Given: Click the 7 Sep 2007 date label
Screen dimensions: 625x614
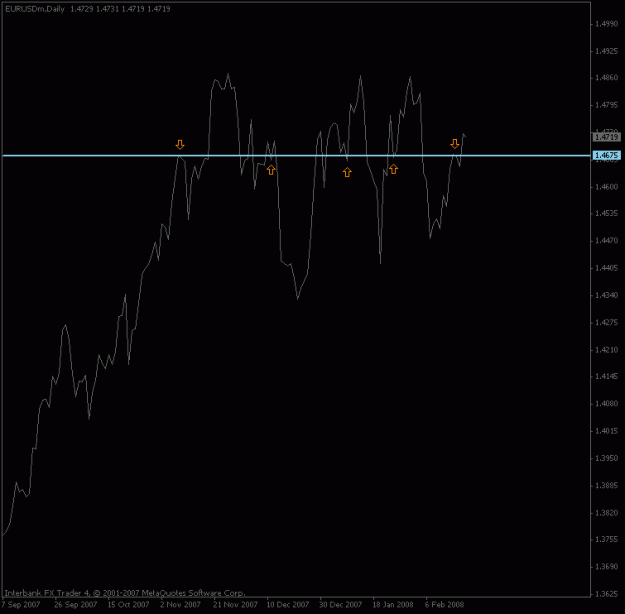Looking at the screenshot, I should pos(20,604).
